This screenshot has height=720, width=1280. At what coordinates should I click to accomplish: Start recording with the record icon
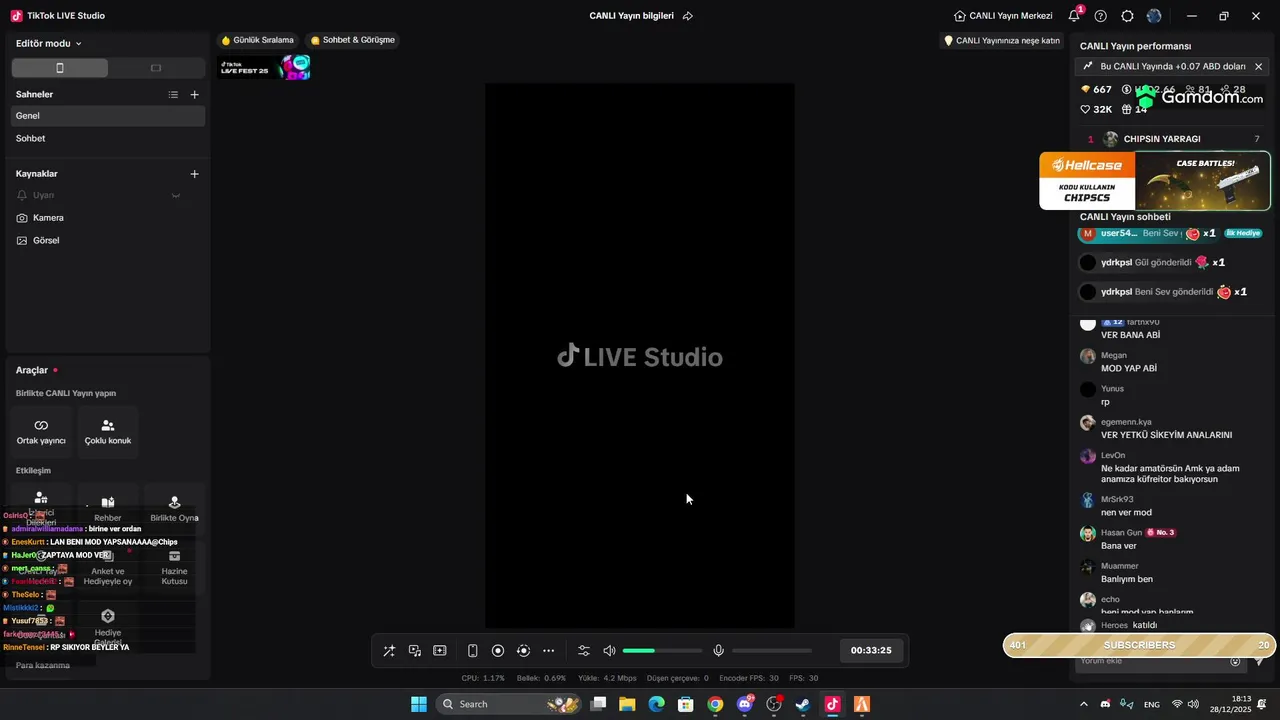498,651
